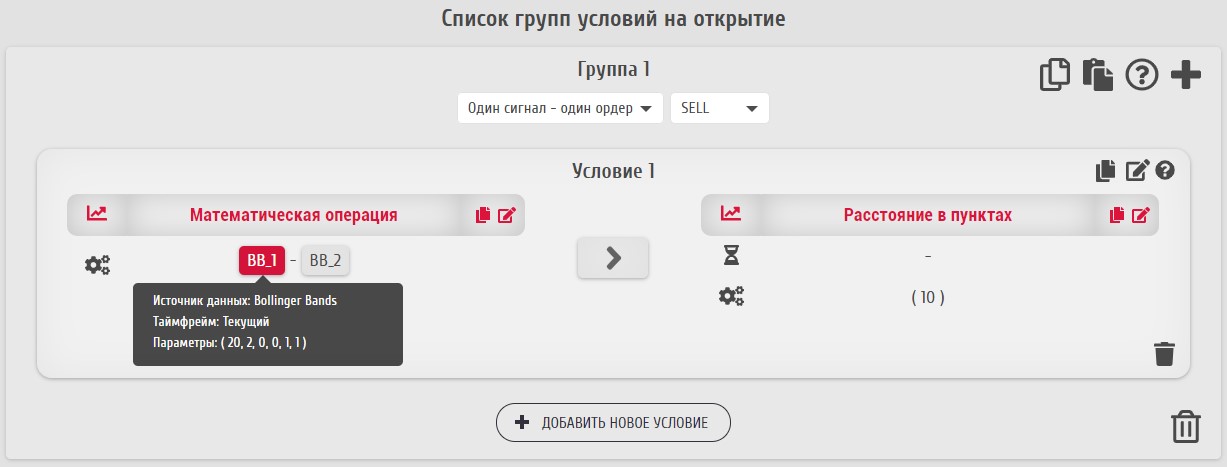Open help for Группа 1
Image resolution: width=1227 pixels, height=467 pixels.
[x=1141, y=76]
